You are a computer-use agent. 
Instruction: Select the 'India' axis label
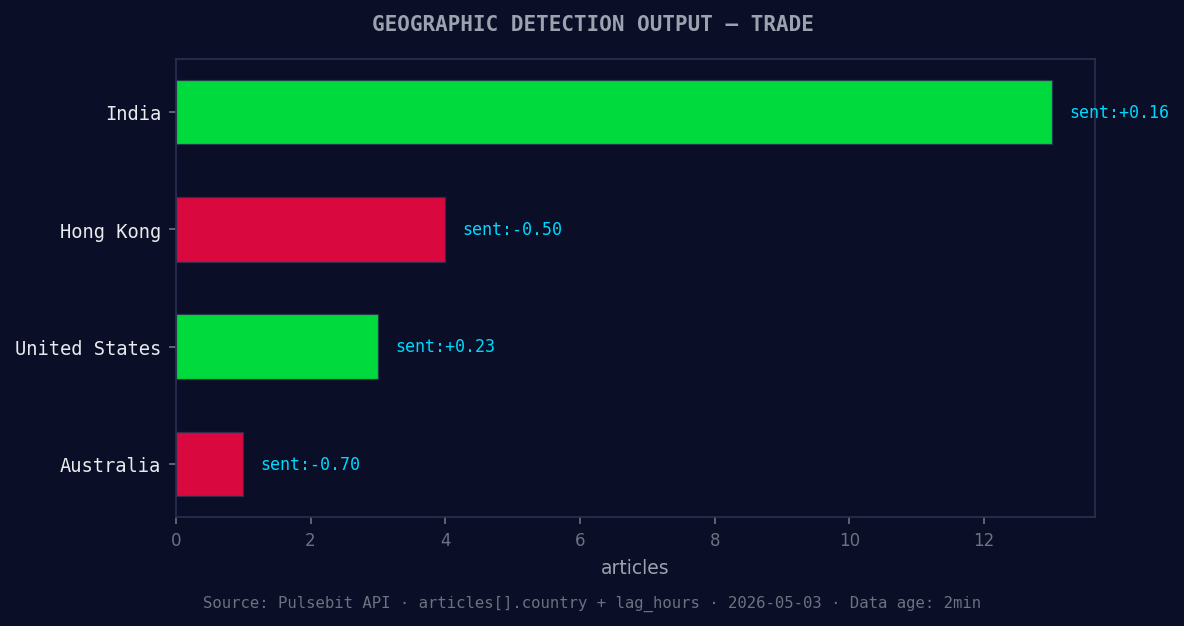coord(133,113)
